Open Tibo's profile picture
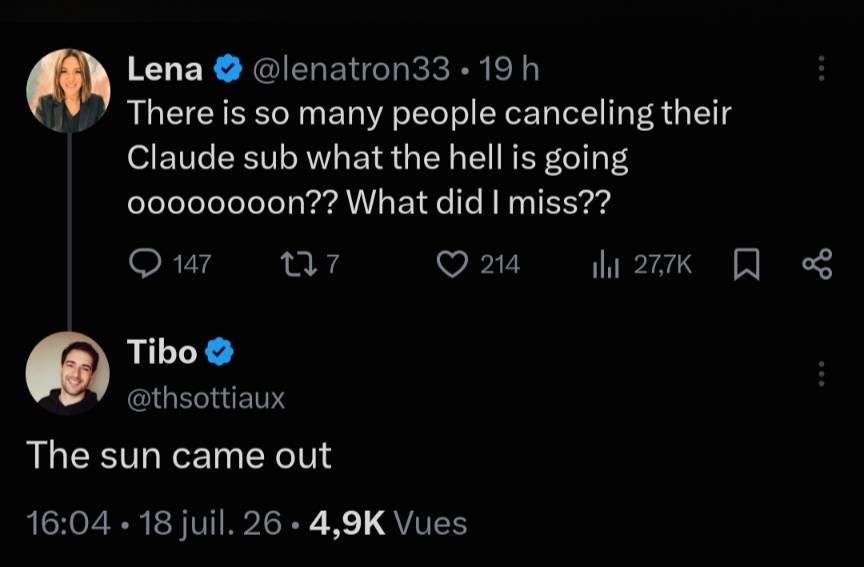Image resolution: width=864 pixels, height=567 pixels. [x=68, y=373]
